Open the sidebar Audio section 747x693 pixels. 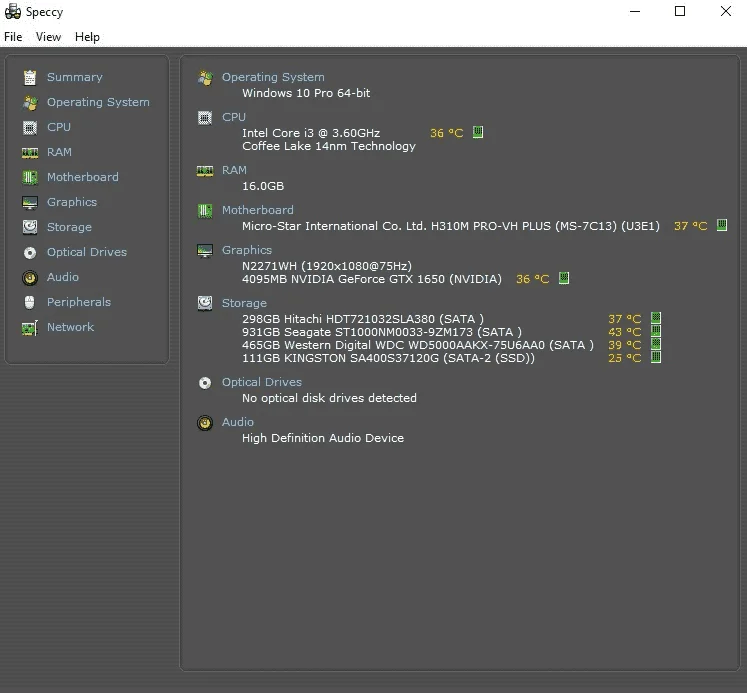[63, 277]
